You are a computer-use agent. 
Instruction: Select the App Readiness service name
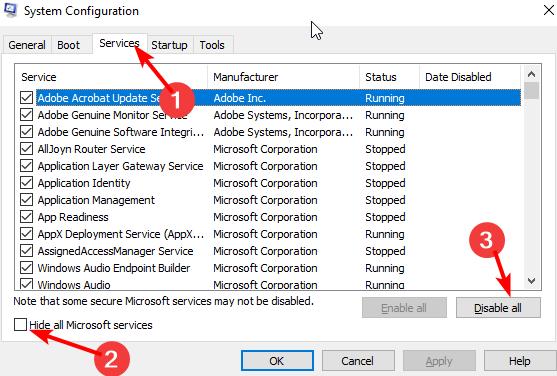click(73, 217)
